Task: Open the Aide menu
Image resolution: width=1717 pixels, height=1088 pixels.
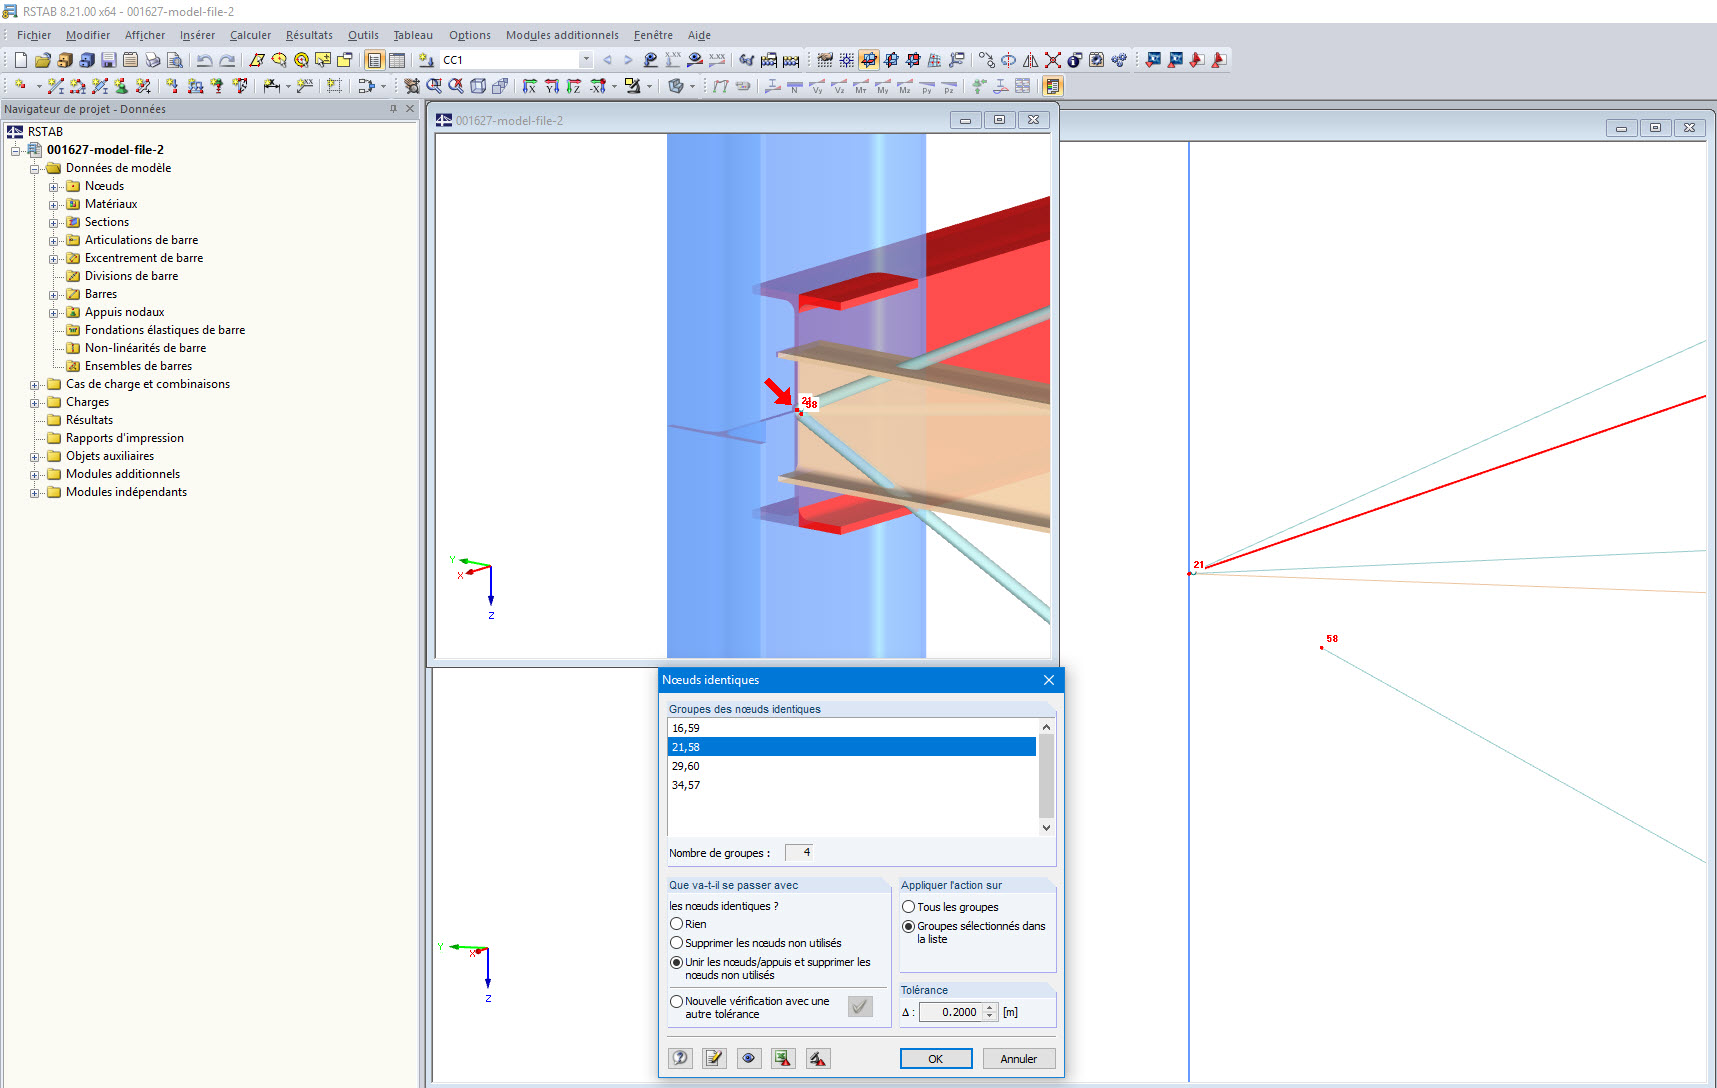Action: pos(699,35)
